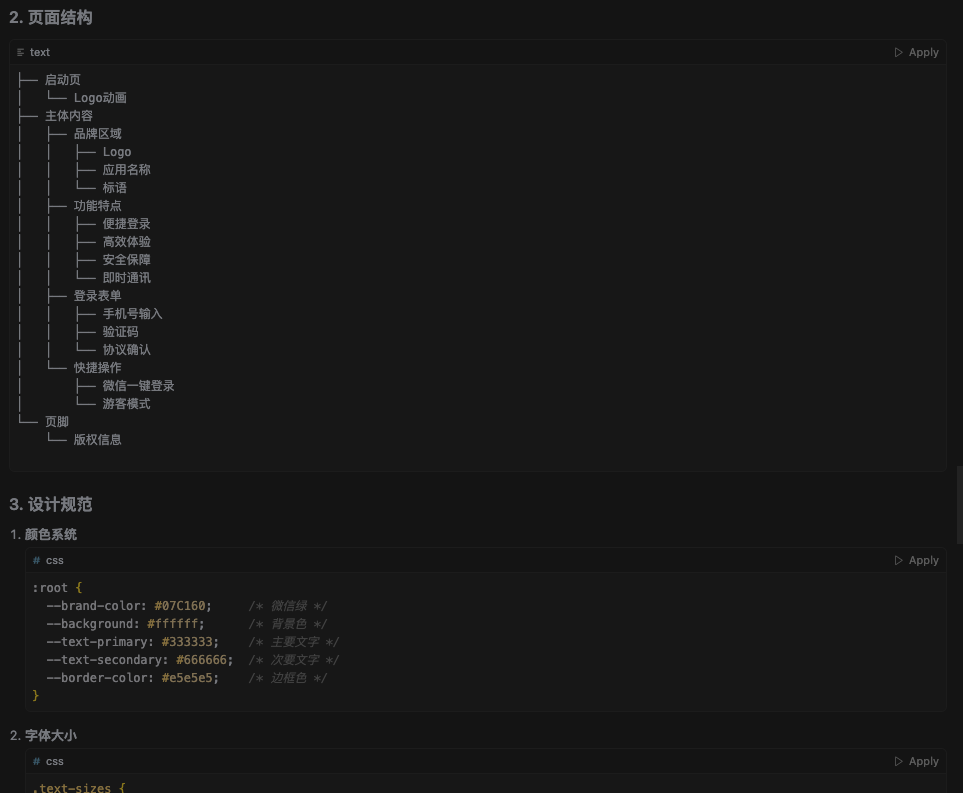Click the play icon beside Apply in :root block
The width and height of the screenshot is (963, 793).
pos(899,560)
